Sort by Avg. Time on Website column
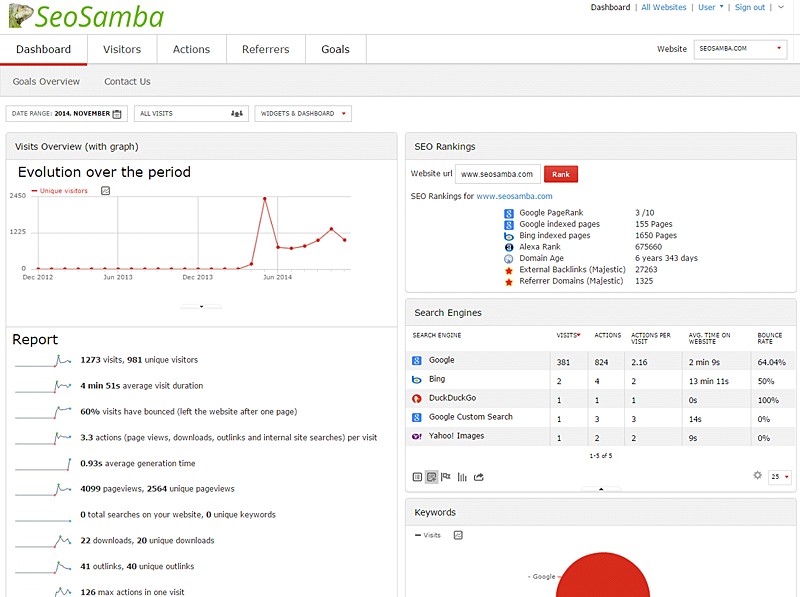This screenshot has width=800, height=597. click(x=710, y=338)
